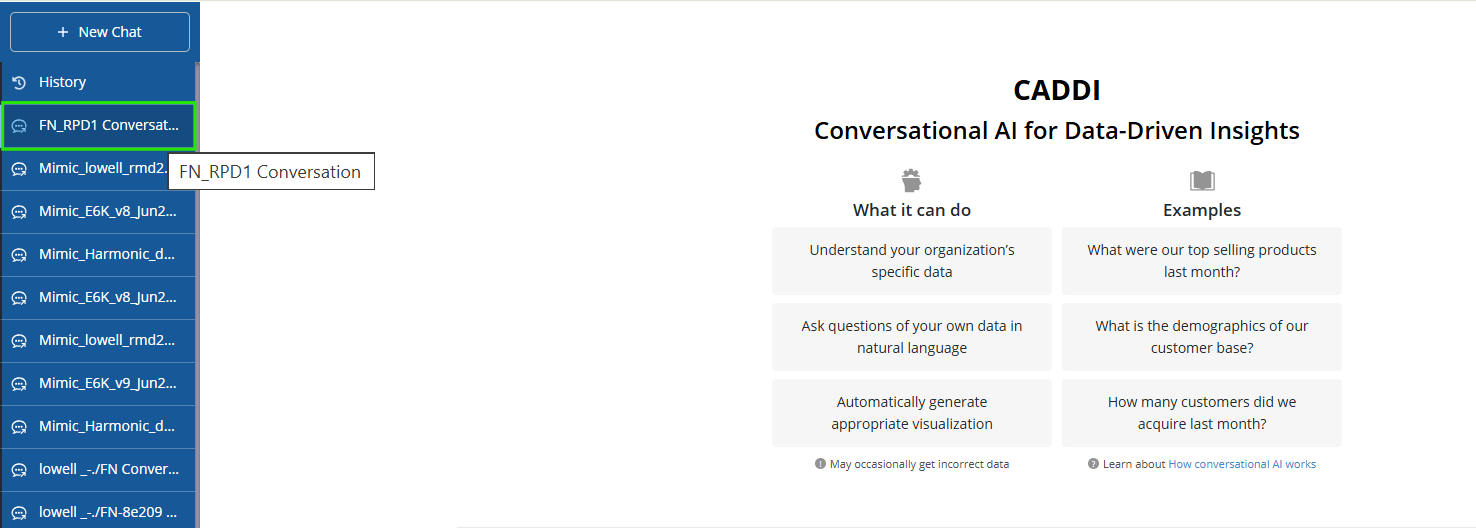The width and height of the screenshot is (1476, 528).
Task: Click chat icon beside lowell _-./FN Conver... entry
Action: coord(18,470)
